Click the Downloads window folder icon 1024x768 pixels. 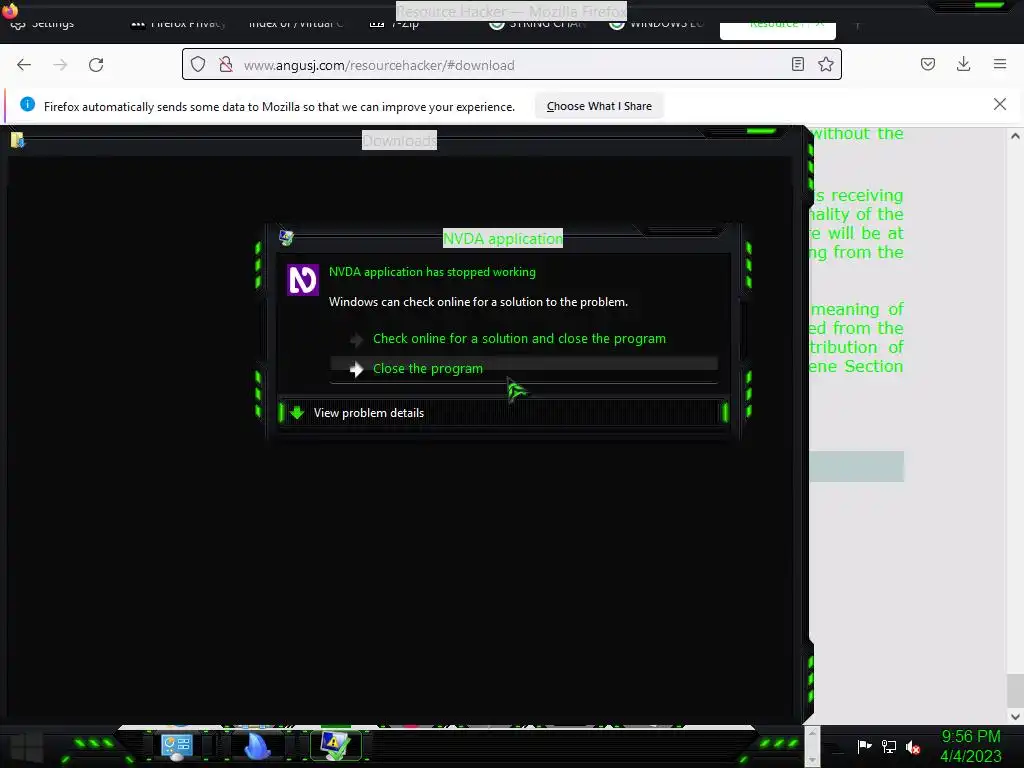pos(18,140)
